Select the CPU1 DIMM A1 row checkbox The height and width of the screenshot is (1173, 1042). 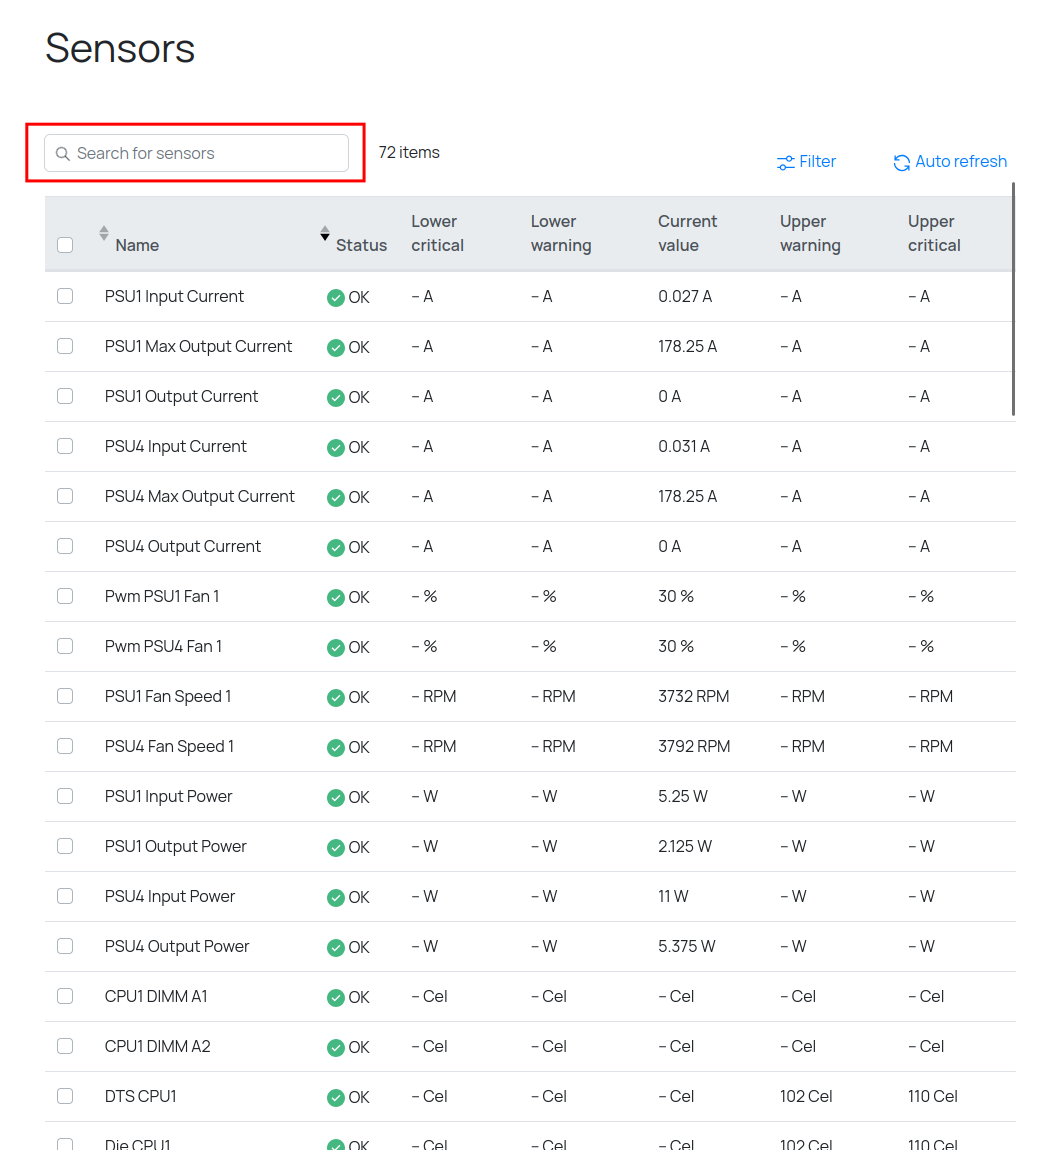65,996
